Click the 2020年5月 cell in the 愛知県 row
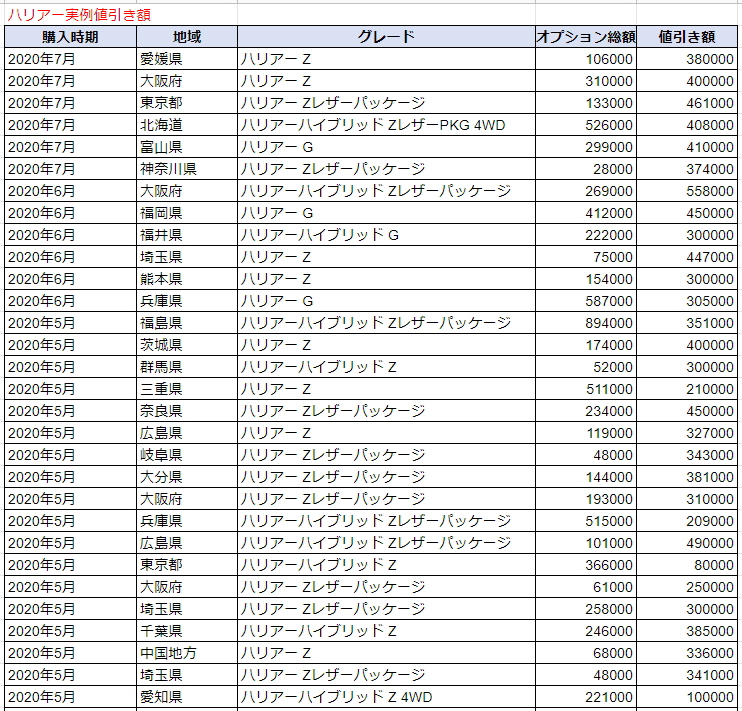 pos(71,697)
